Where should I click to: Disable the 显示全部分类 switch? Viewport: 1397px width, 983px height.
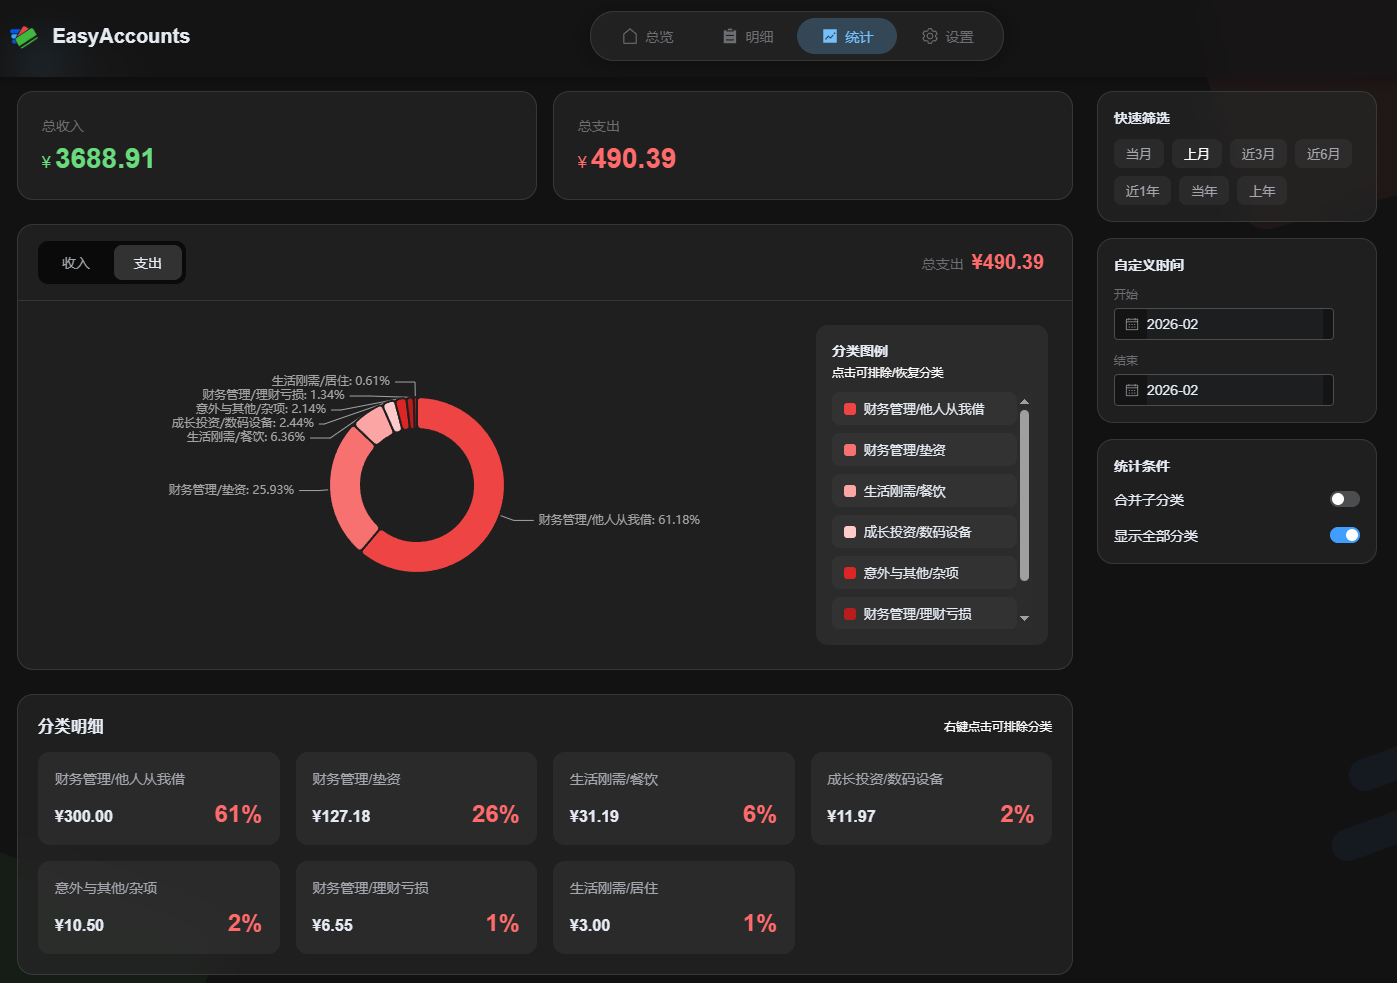(x=1344, y=535)
